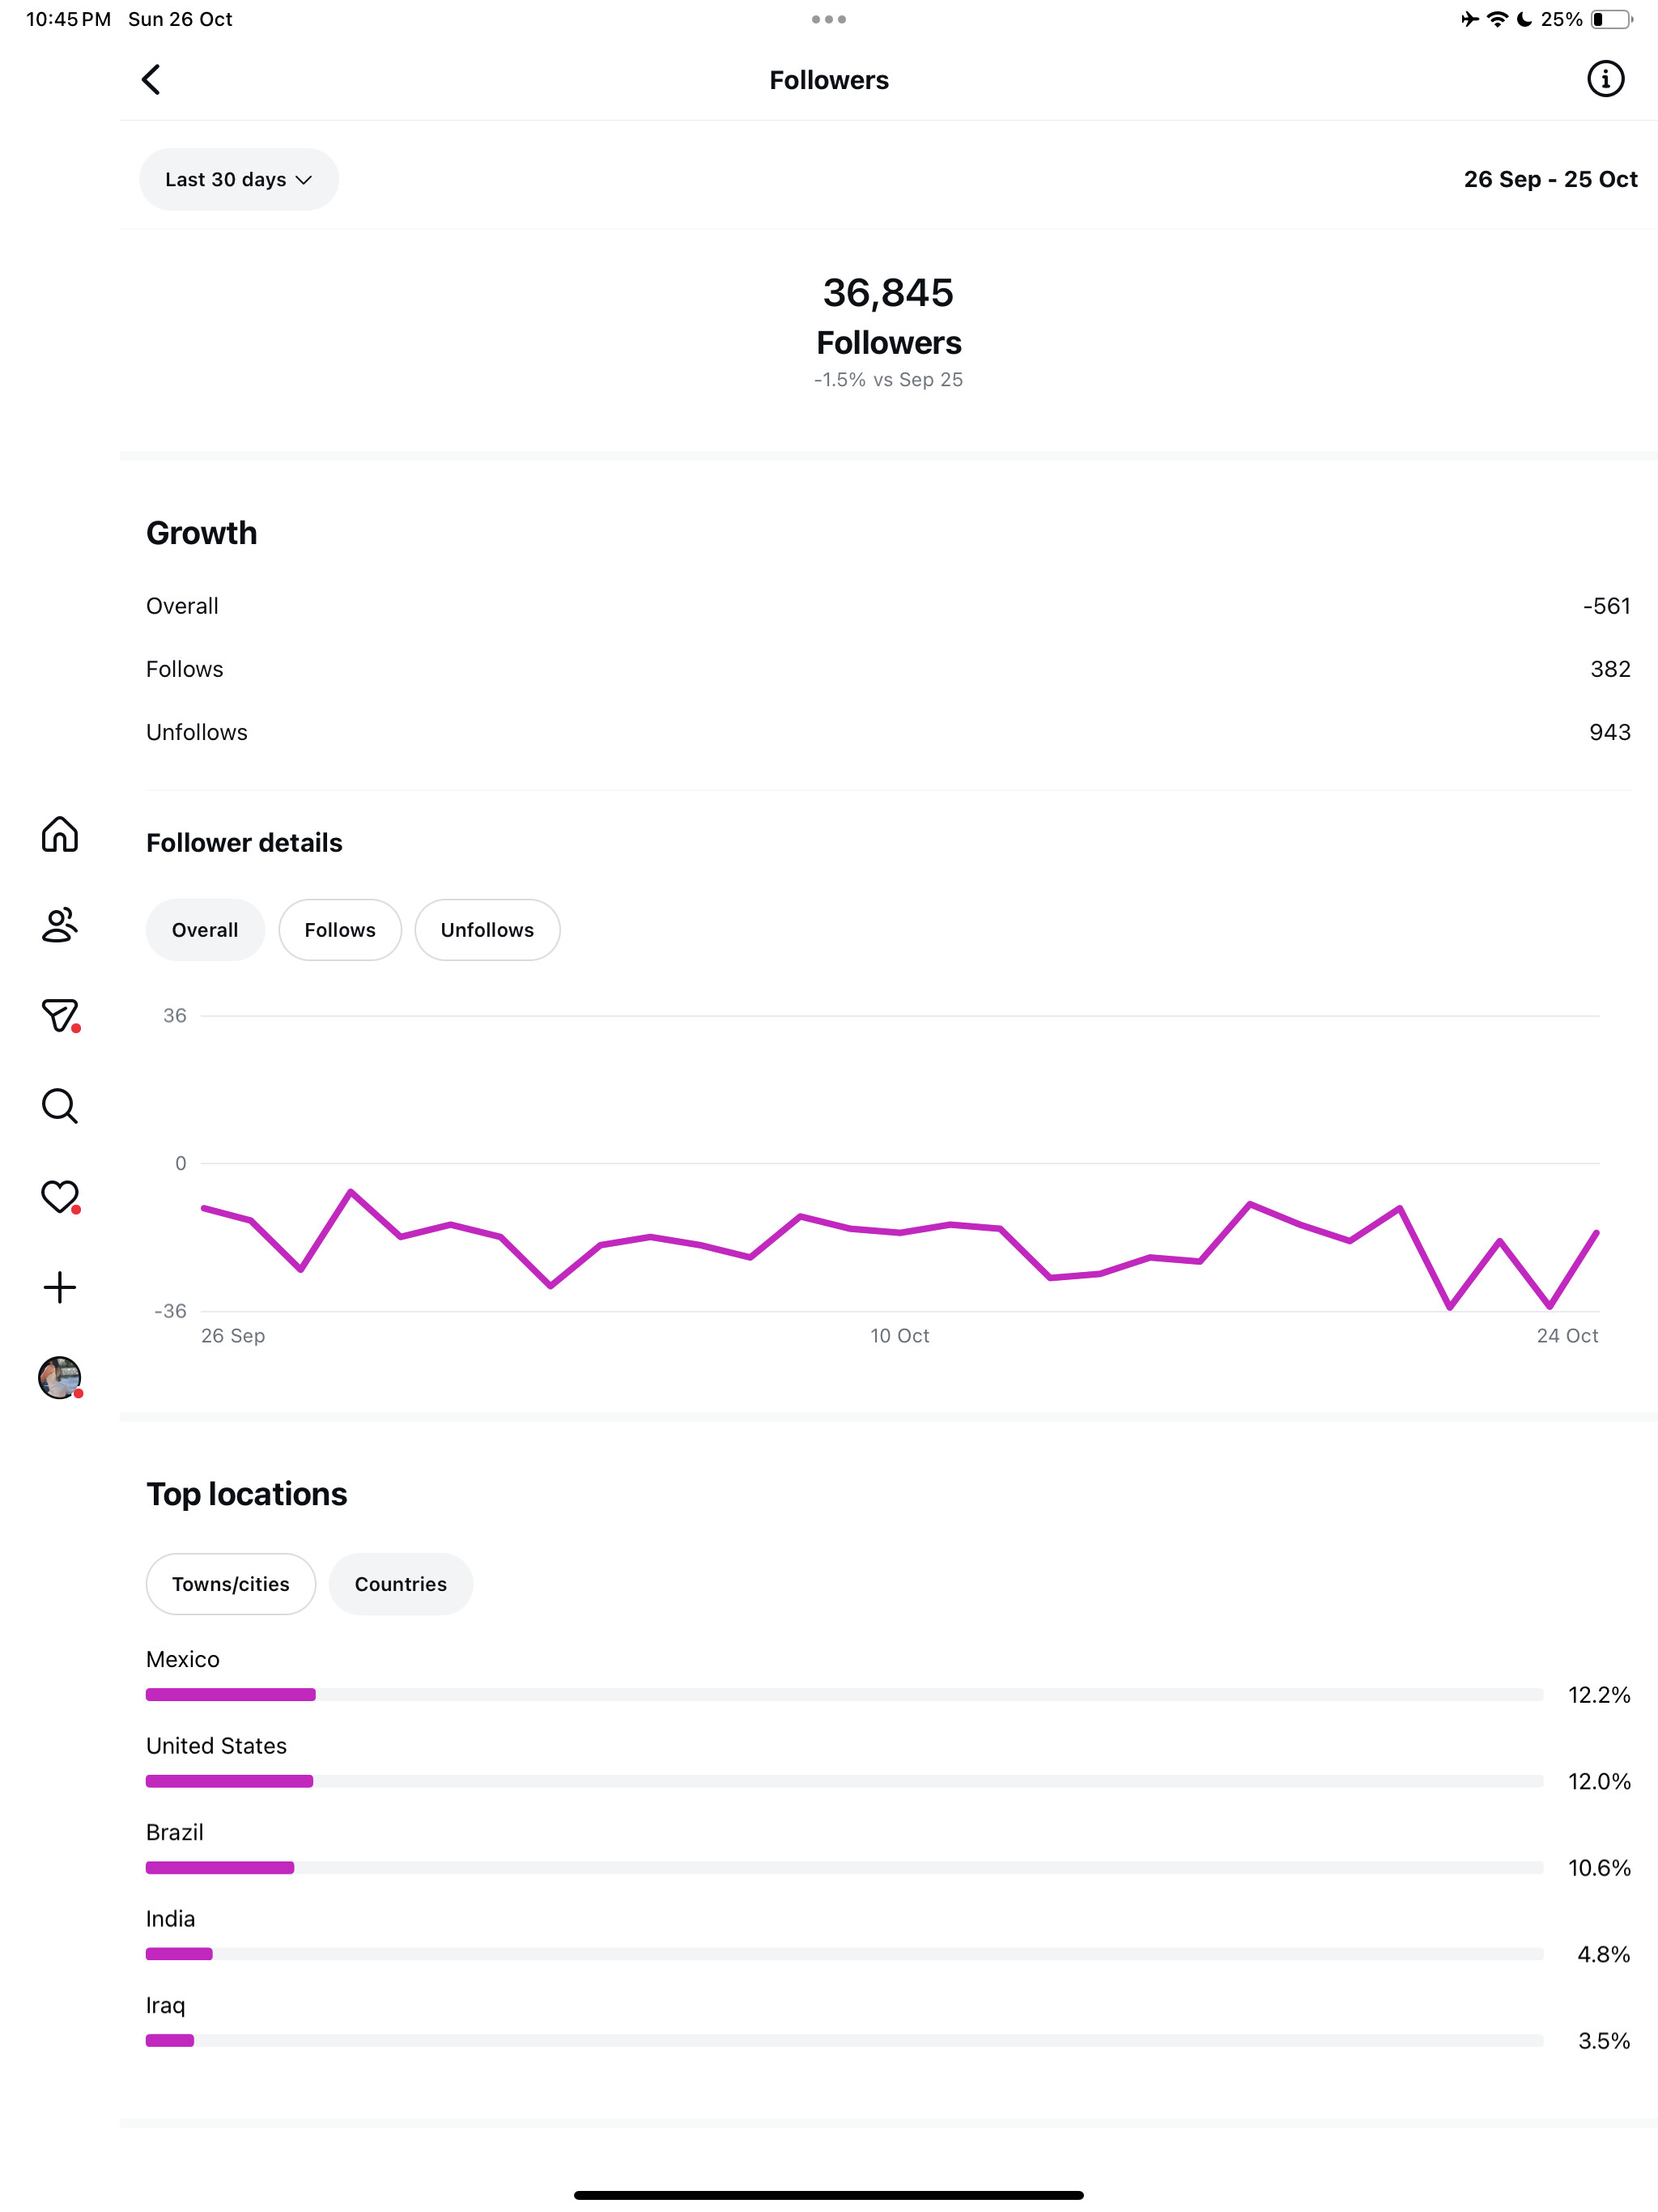The height and width of the screenshot is (2212, 1658).
Task: Create new post with plus icon
Action: click(60, 1287)
